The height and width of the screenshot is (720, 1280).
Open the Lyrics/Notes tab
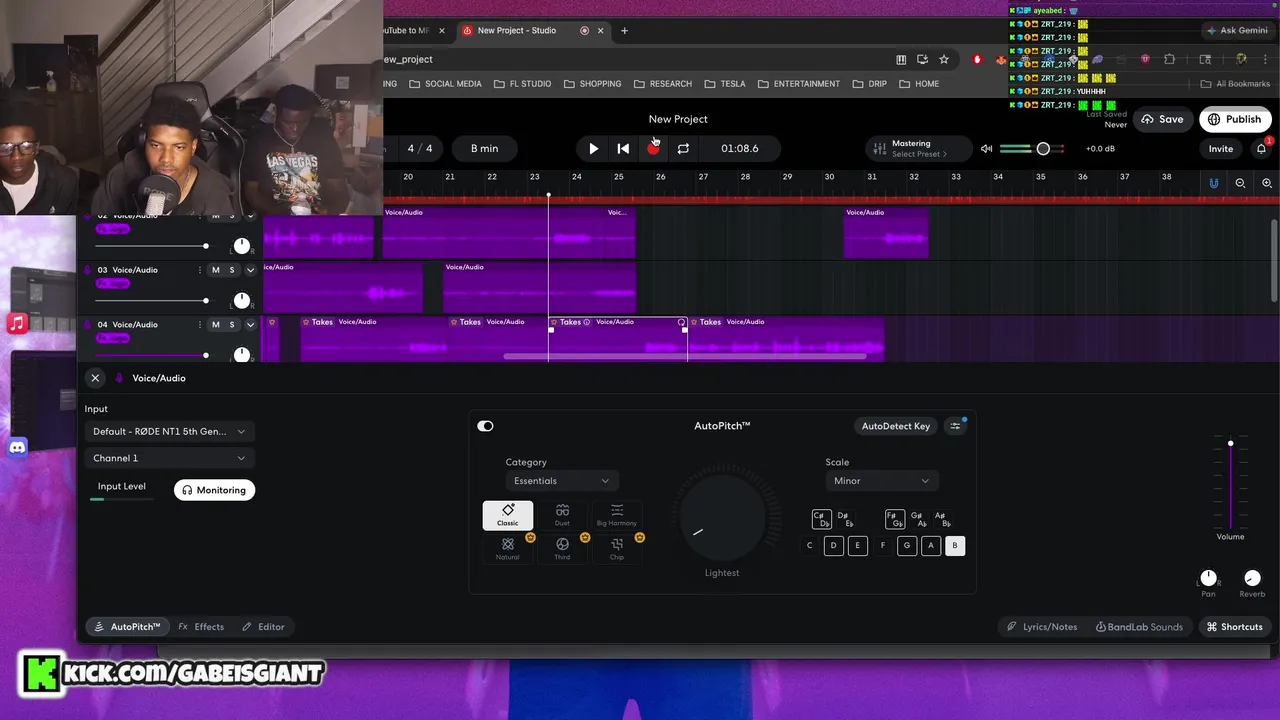pyautogui.click(x=1042, y=627)
